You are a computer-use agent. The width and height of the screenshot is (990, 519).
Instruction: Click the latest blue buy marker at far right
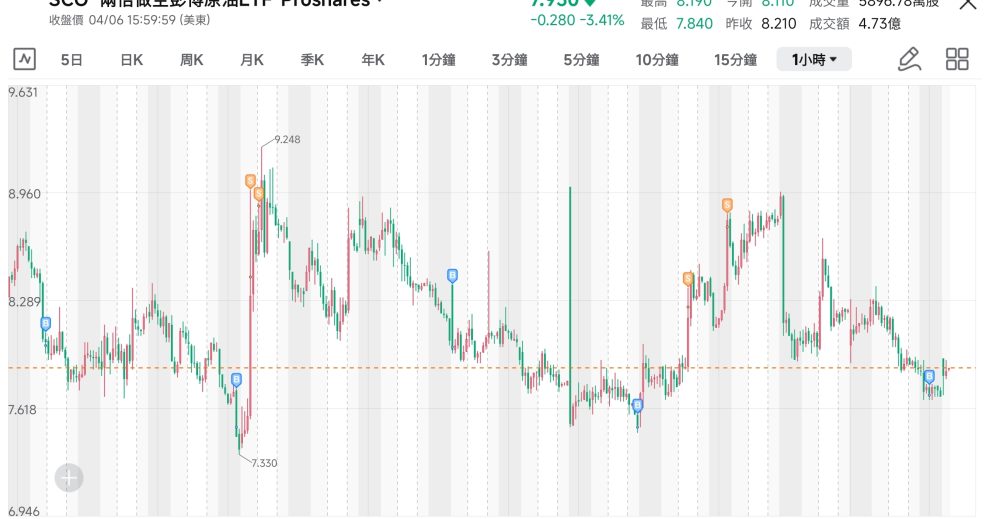coord(929,376)
